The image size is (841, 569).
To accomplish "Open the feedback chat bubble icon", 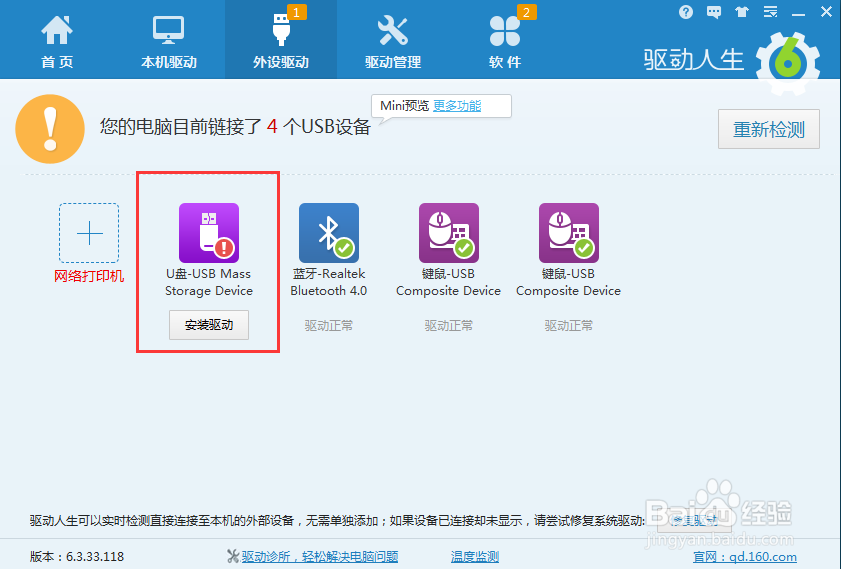I will 714,12.
